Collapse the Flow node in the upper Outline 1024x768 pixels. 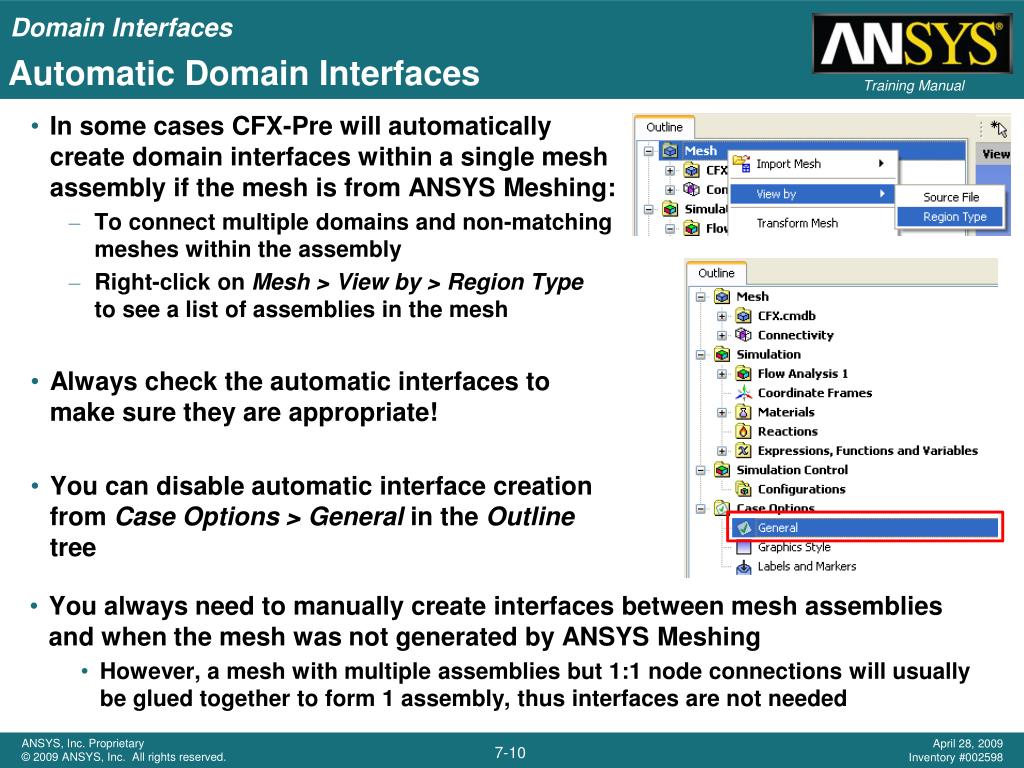click(670, 229)
